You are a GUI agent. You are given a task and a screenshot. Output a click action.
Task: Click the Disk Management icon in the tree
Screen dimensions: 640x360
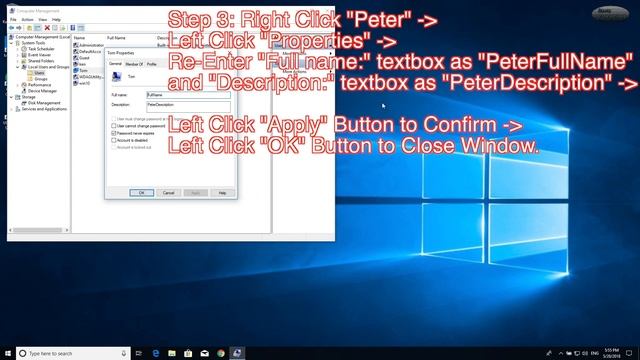point(24,103)
